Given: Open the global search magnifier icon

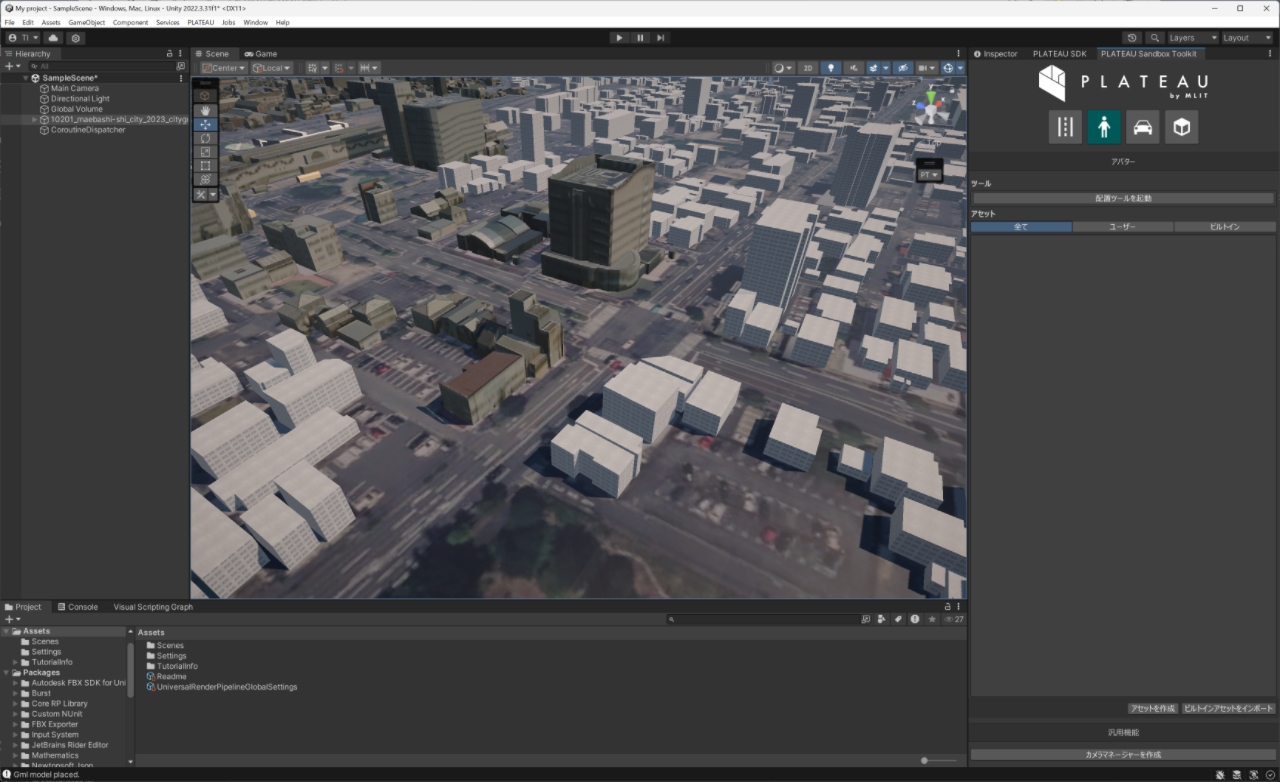Looking at the screenshot, I should tap(1155, 38).
